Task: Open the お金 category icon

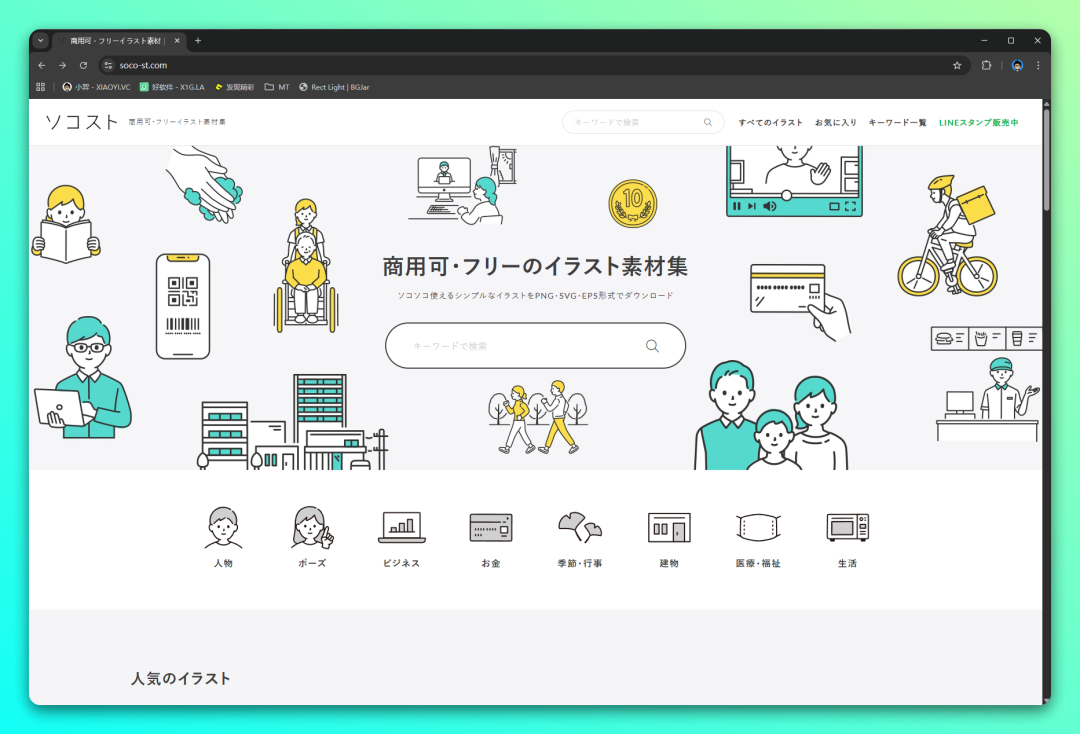Action: point(490,527)
